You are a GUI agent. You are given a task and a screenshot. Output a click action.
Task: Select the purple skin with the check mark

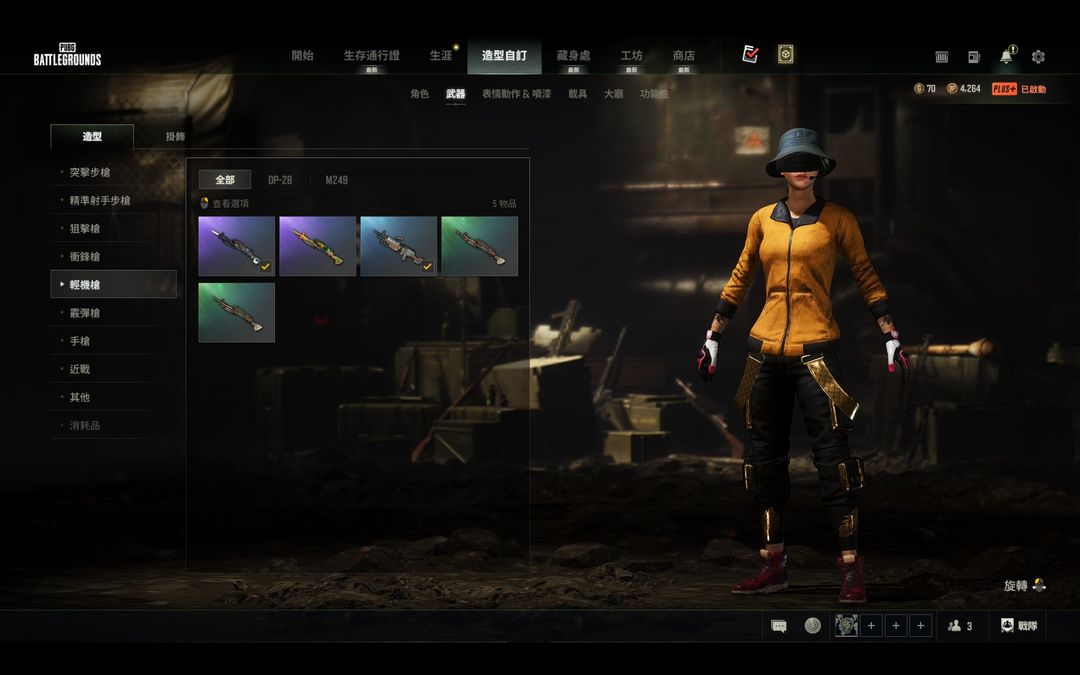(236, 246)
